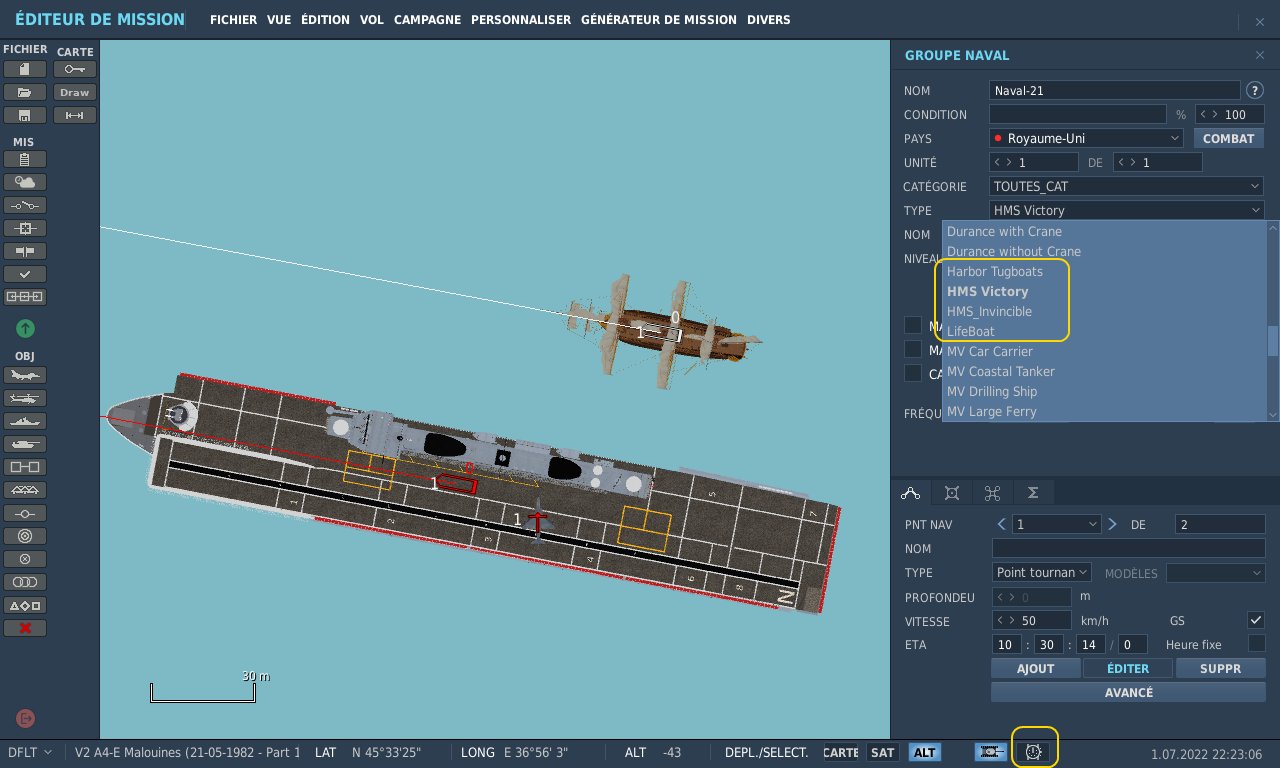Screen dimensions: 1280x768
Task: Open the waypoint type Point tournant dropdown
Action: click(x=1042, y=572)
